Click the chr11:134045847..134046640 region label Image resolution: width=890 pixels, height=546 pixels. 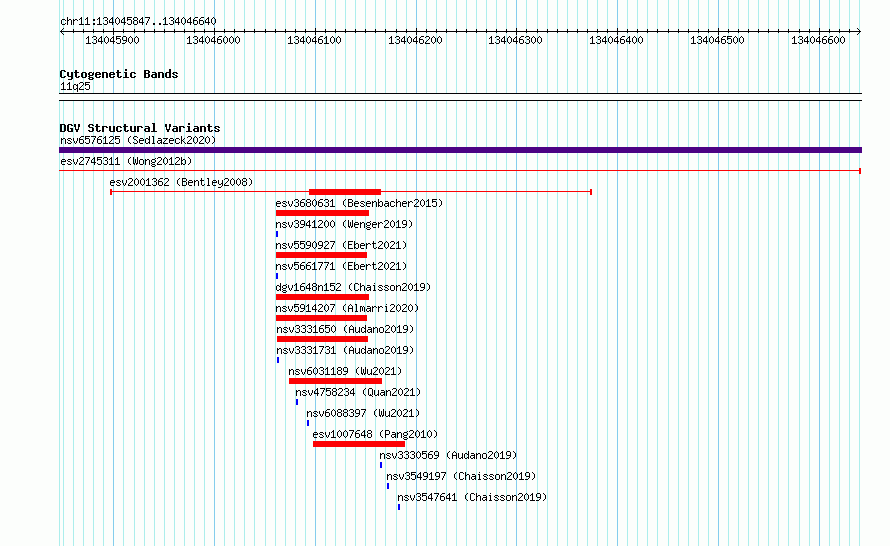click(138, 22)
